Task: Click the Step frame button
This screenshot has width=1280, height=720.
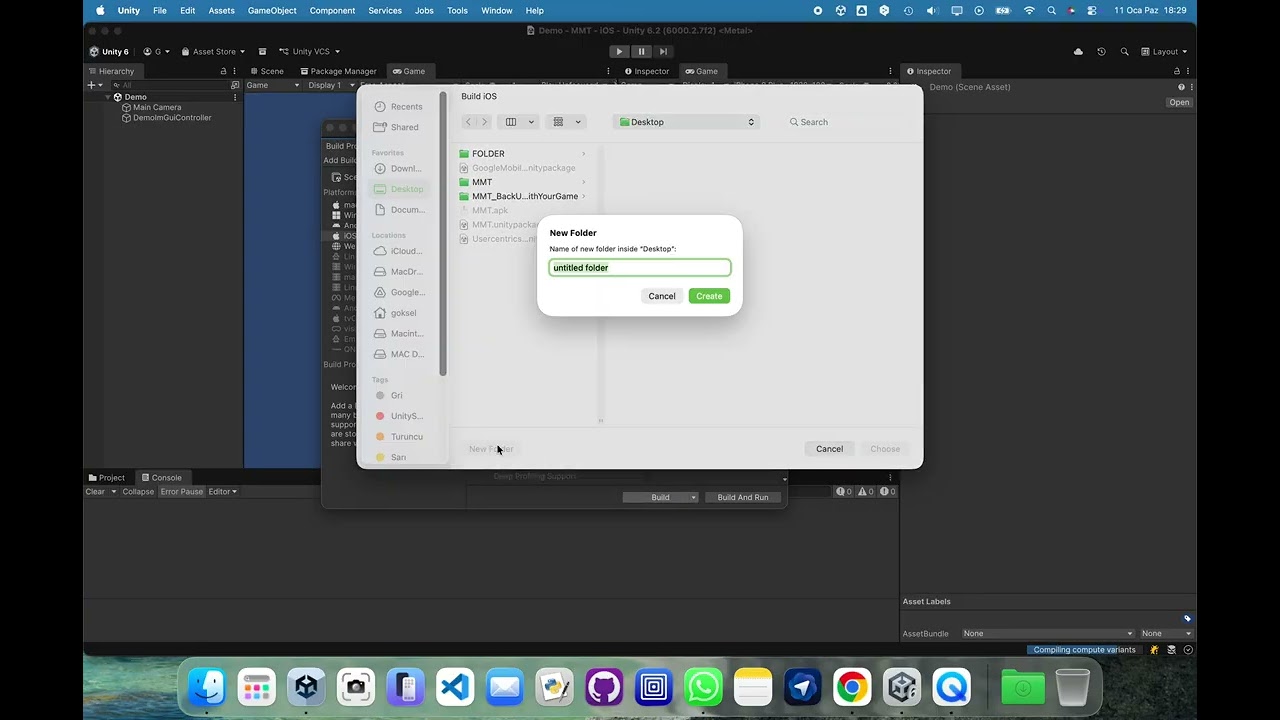Action: click(x=663, y=51)
